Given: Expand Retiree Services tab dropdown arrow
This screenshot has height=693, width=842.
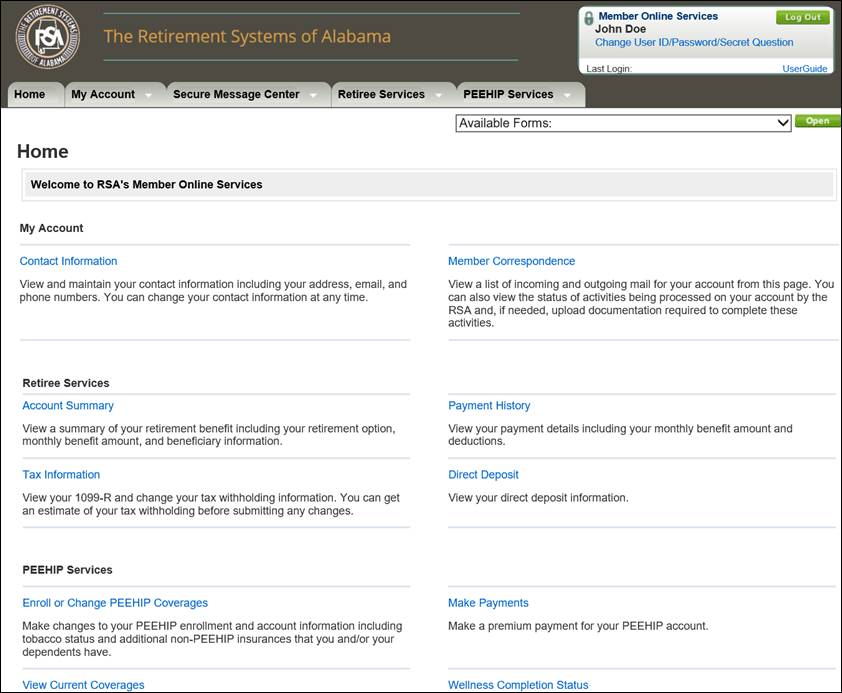Looking at the screenshot, I should [439, 96].
